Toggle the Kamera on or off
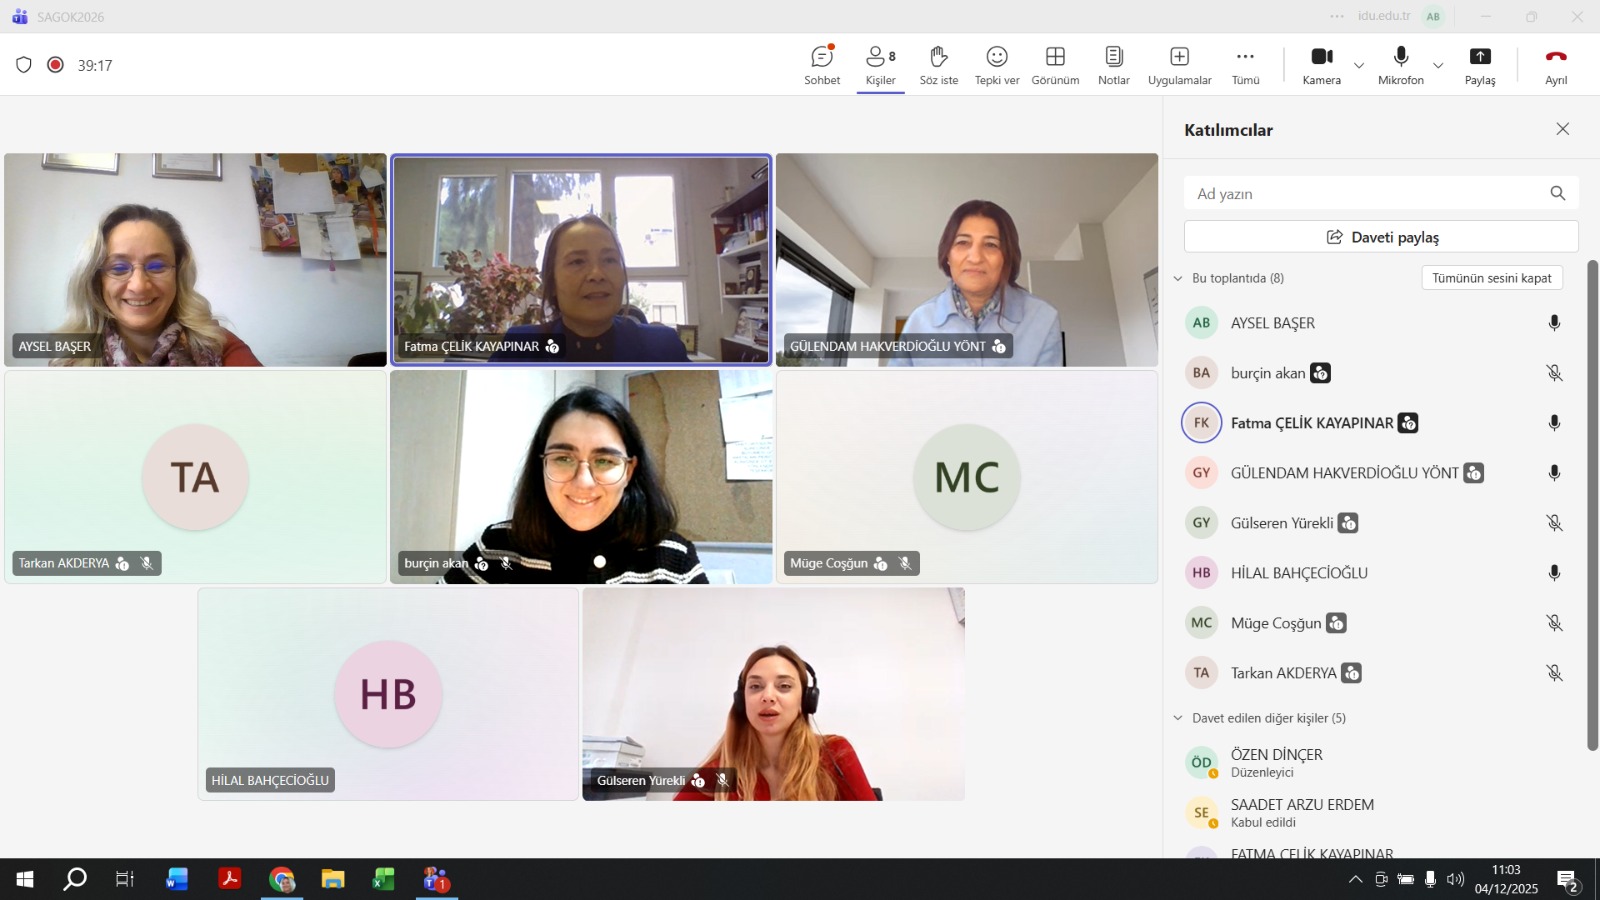 coord(1321,65)
